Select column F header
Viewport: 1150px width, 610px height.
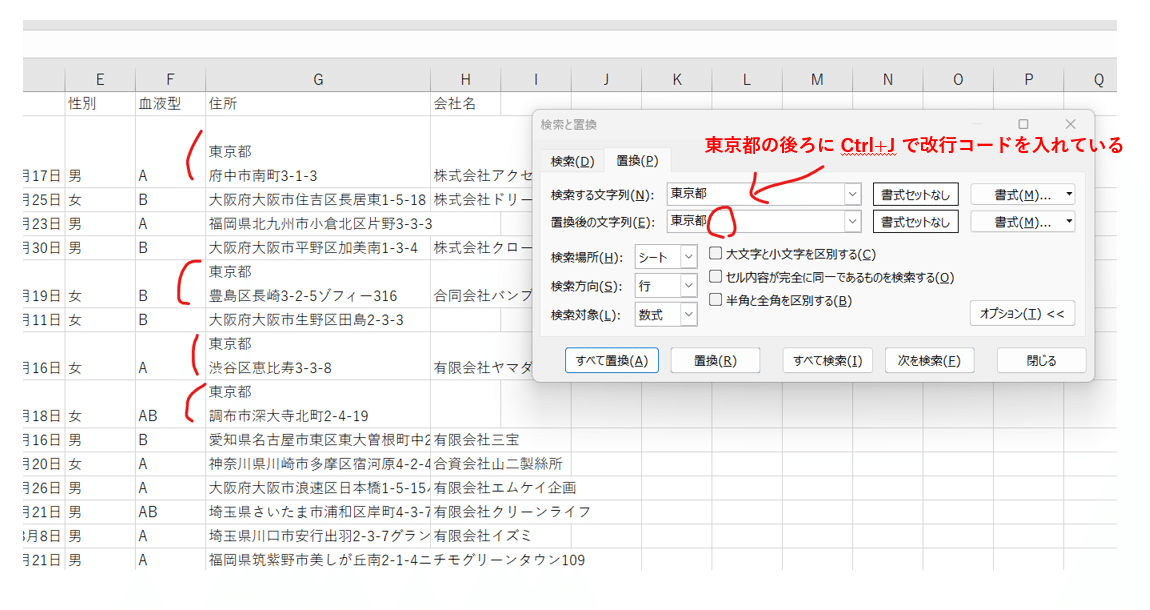pyautogui.click(x=170, y=79)
